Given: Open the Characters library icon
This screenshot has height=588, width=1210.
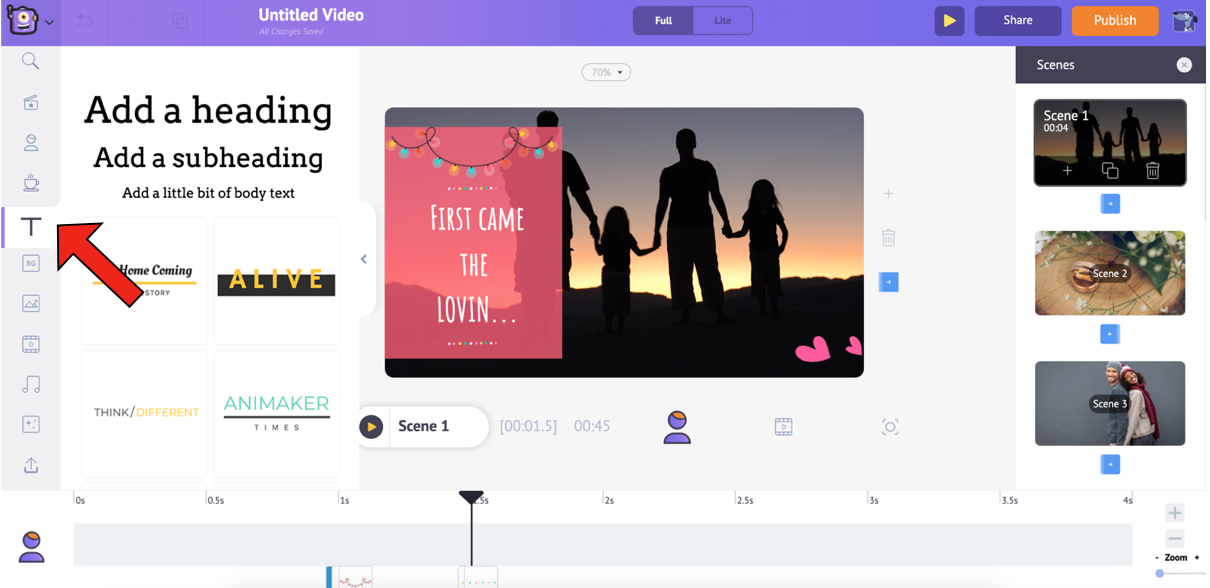Looking at the screenshot, I should pos(31,143).
